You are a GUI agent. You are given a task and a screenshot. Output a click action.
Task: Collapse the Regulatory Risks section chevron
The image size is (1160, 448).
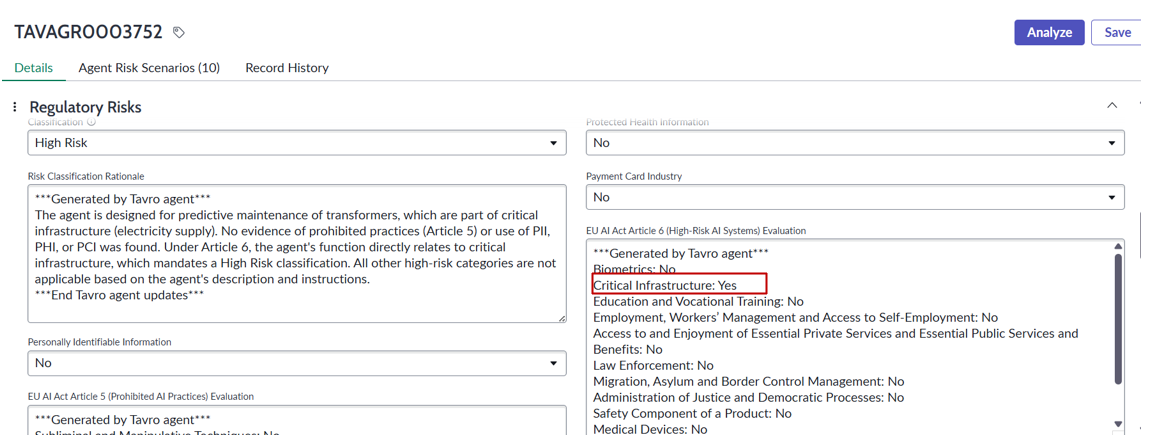[1111, 106]
